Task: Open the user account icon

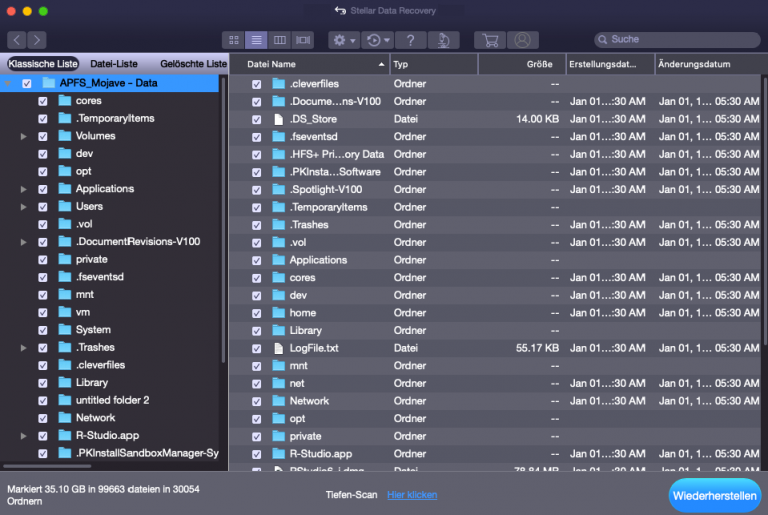Action: (523, 40)
